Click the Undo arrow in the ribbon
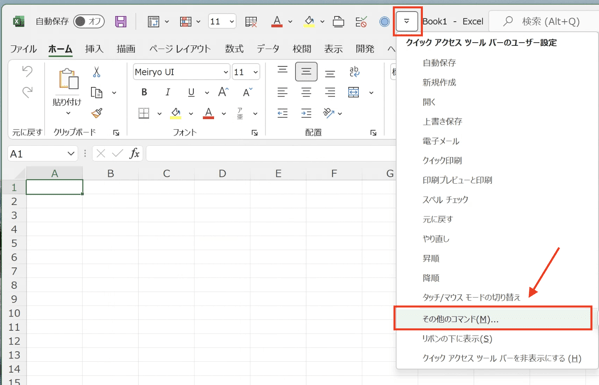599x385 pixels. [27, 71]
